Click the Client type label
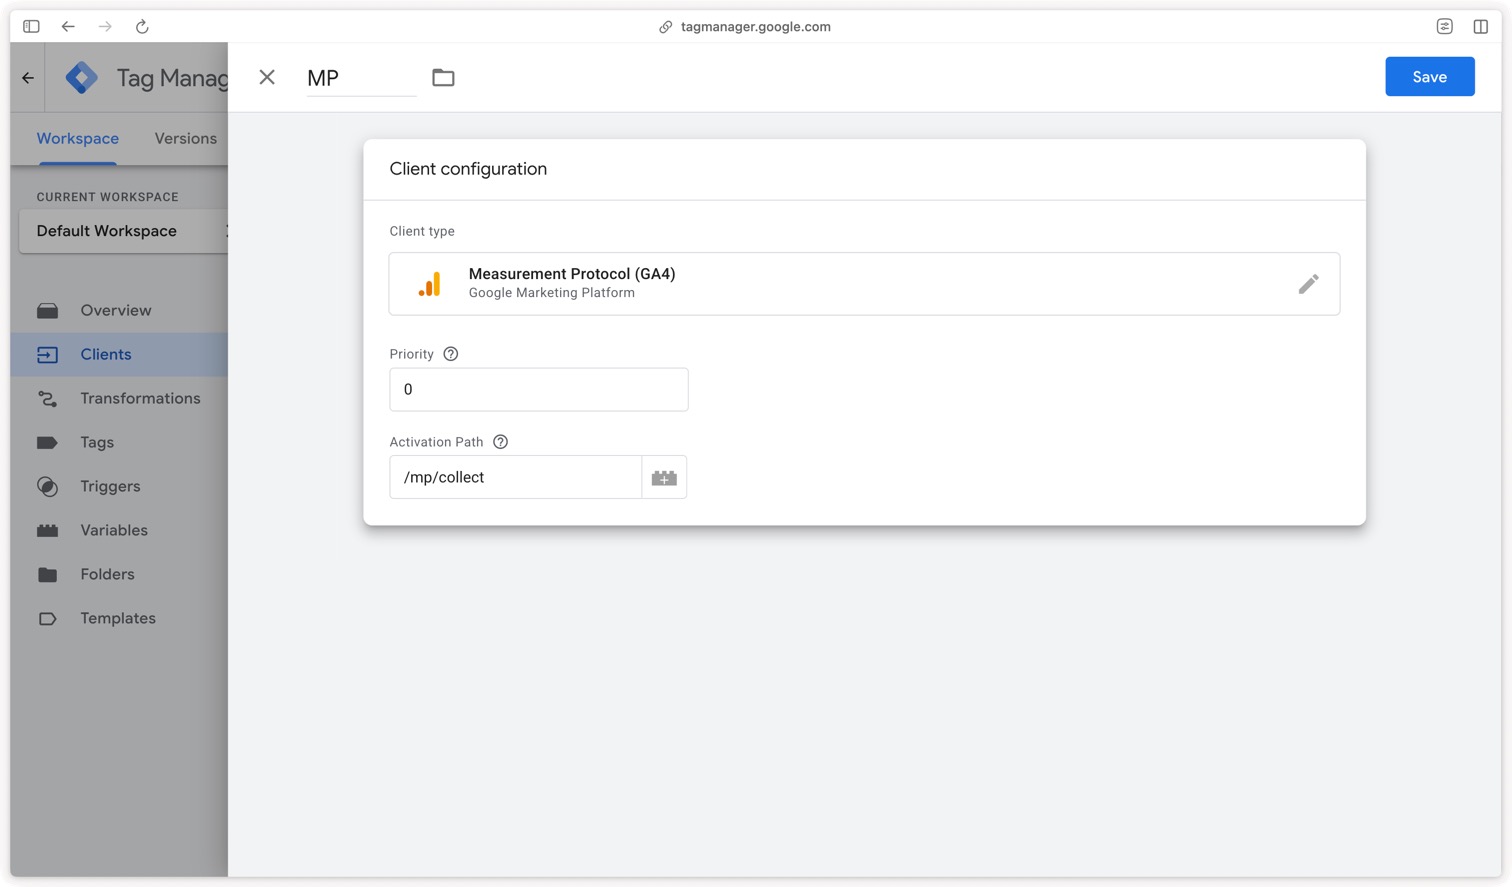The width and height of the screenshot is (1512, 887). click(x=422, y=231)
